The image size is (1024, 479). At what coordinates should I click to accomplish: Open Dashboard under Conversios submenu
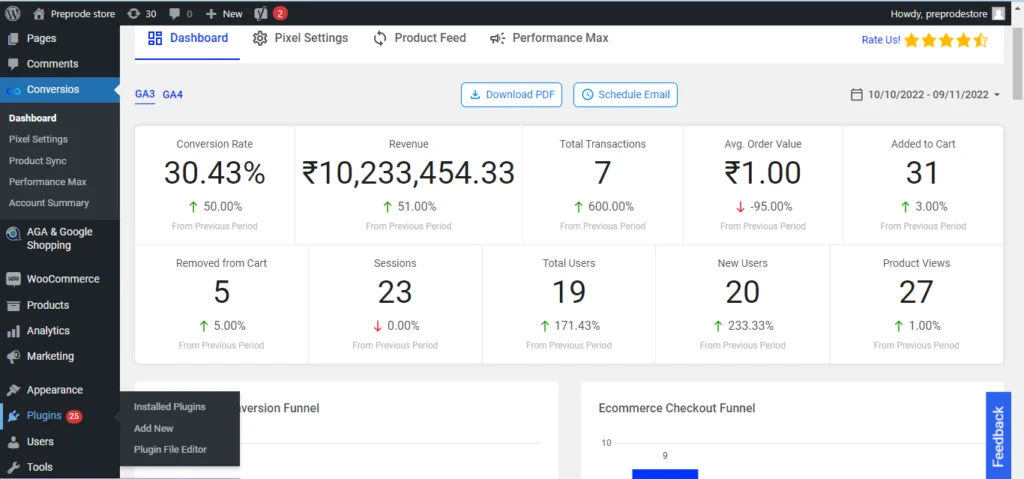click(33, 118)
